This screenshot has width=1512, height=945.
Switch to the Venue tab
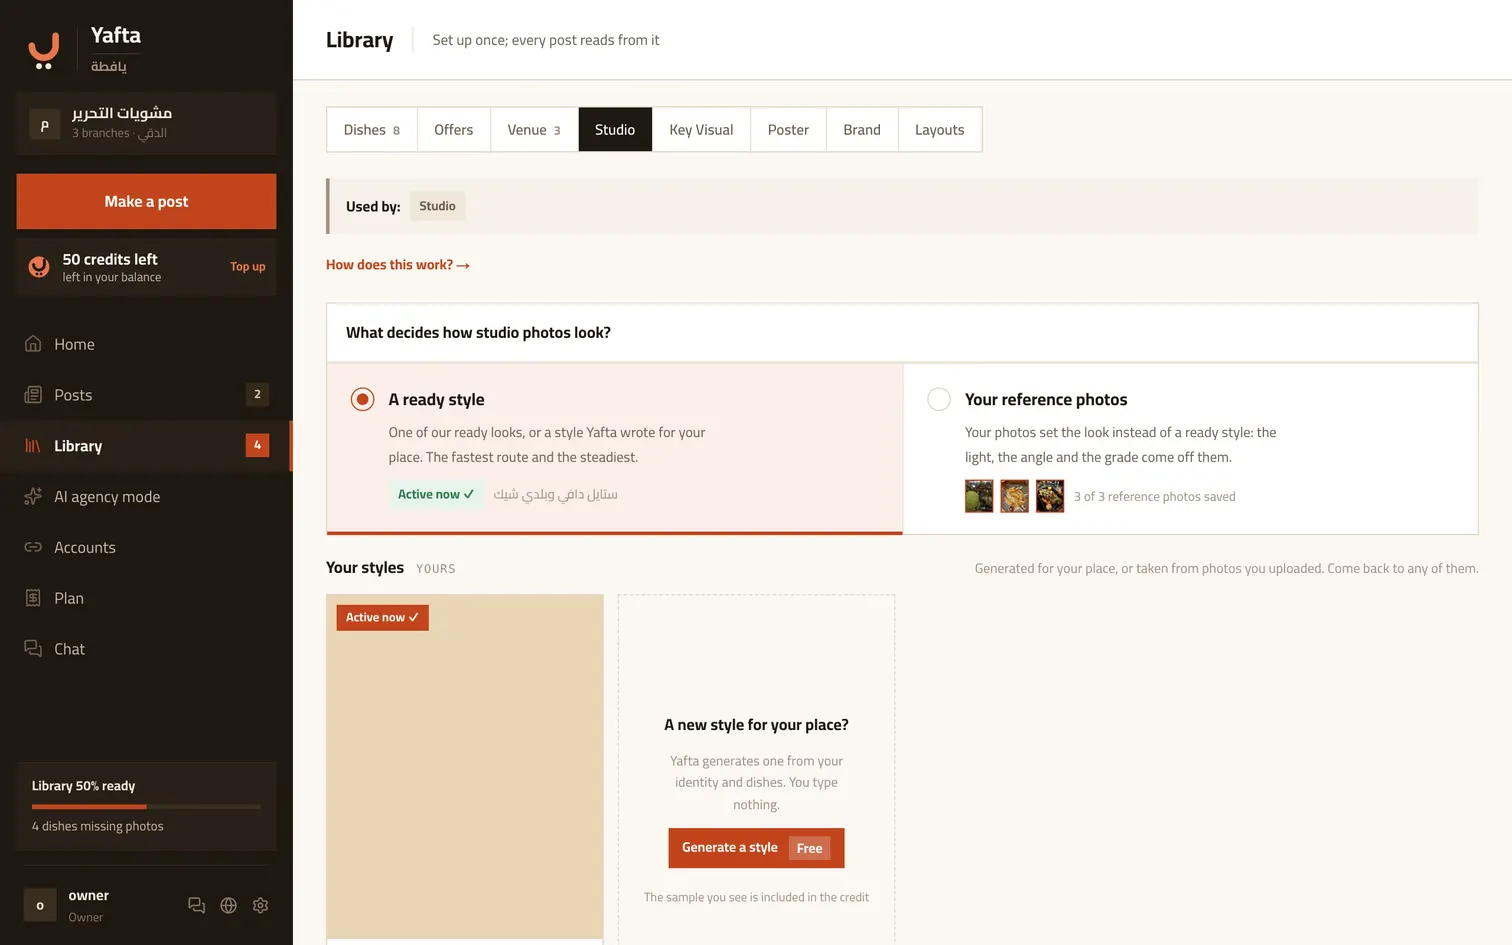(534, 130)
